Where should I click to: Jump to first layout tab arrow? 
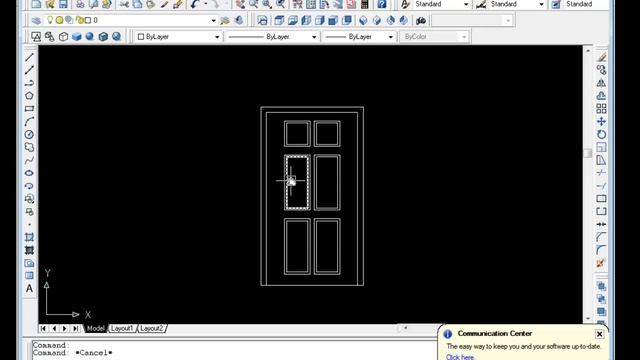(43, 328)
